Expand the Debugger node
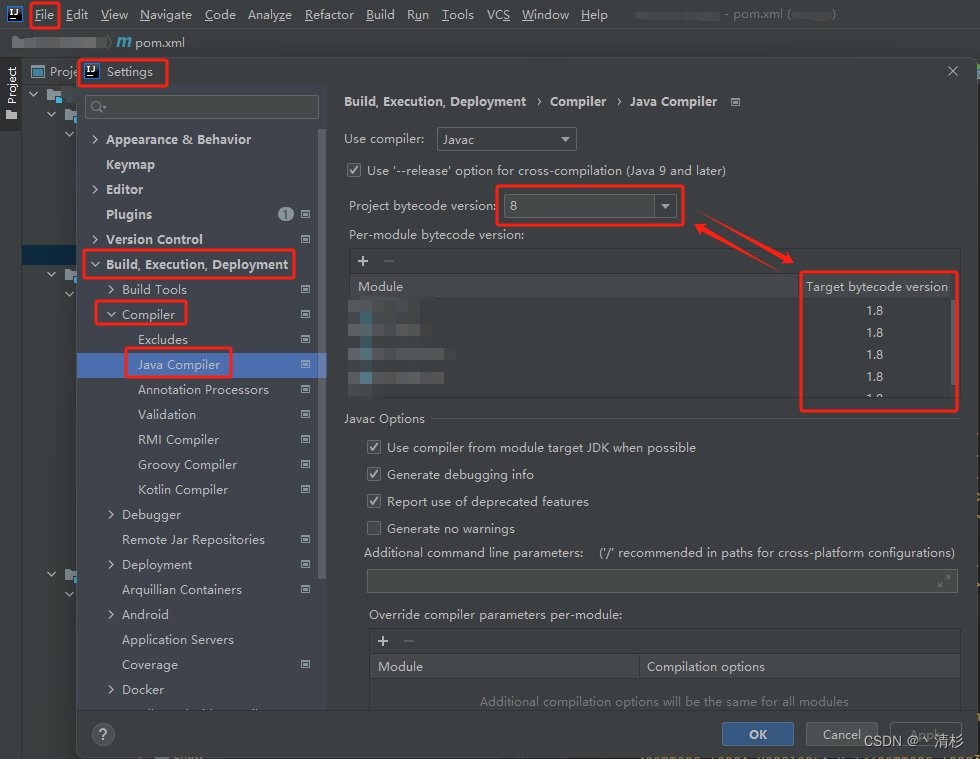Viewport: 980px width, 759px height. [111, 514]
